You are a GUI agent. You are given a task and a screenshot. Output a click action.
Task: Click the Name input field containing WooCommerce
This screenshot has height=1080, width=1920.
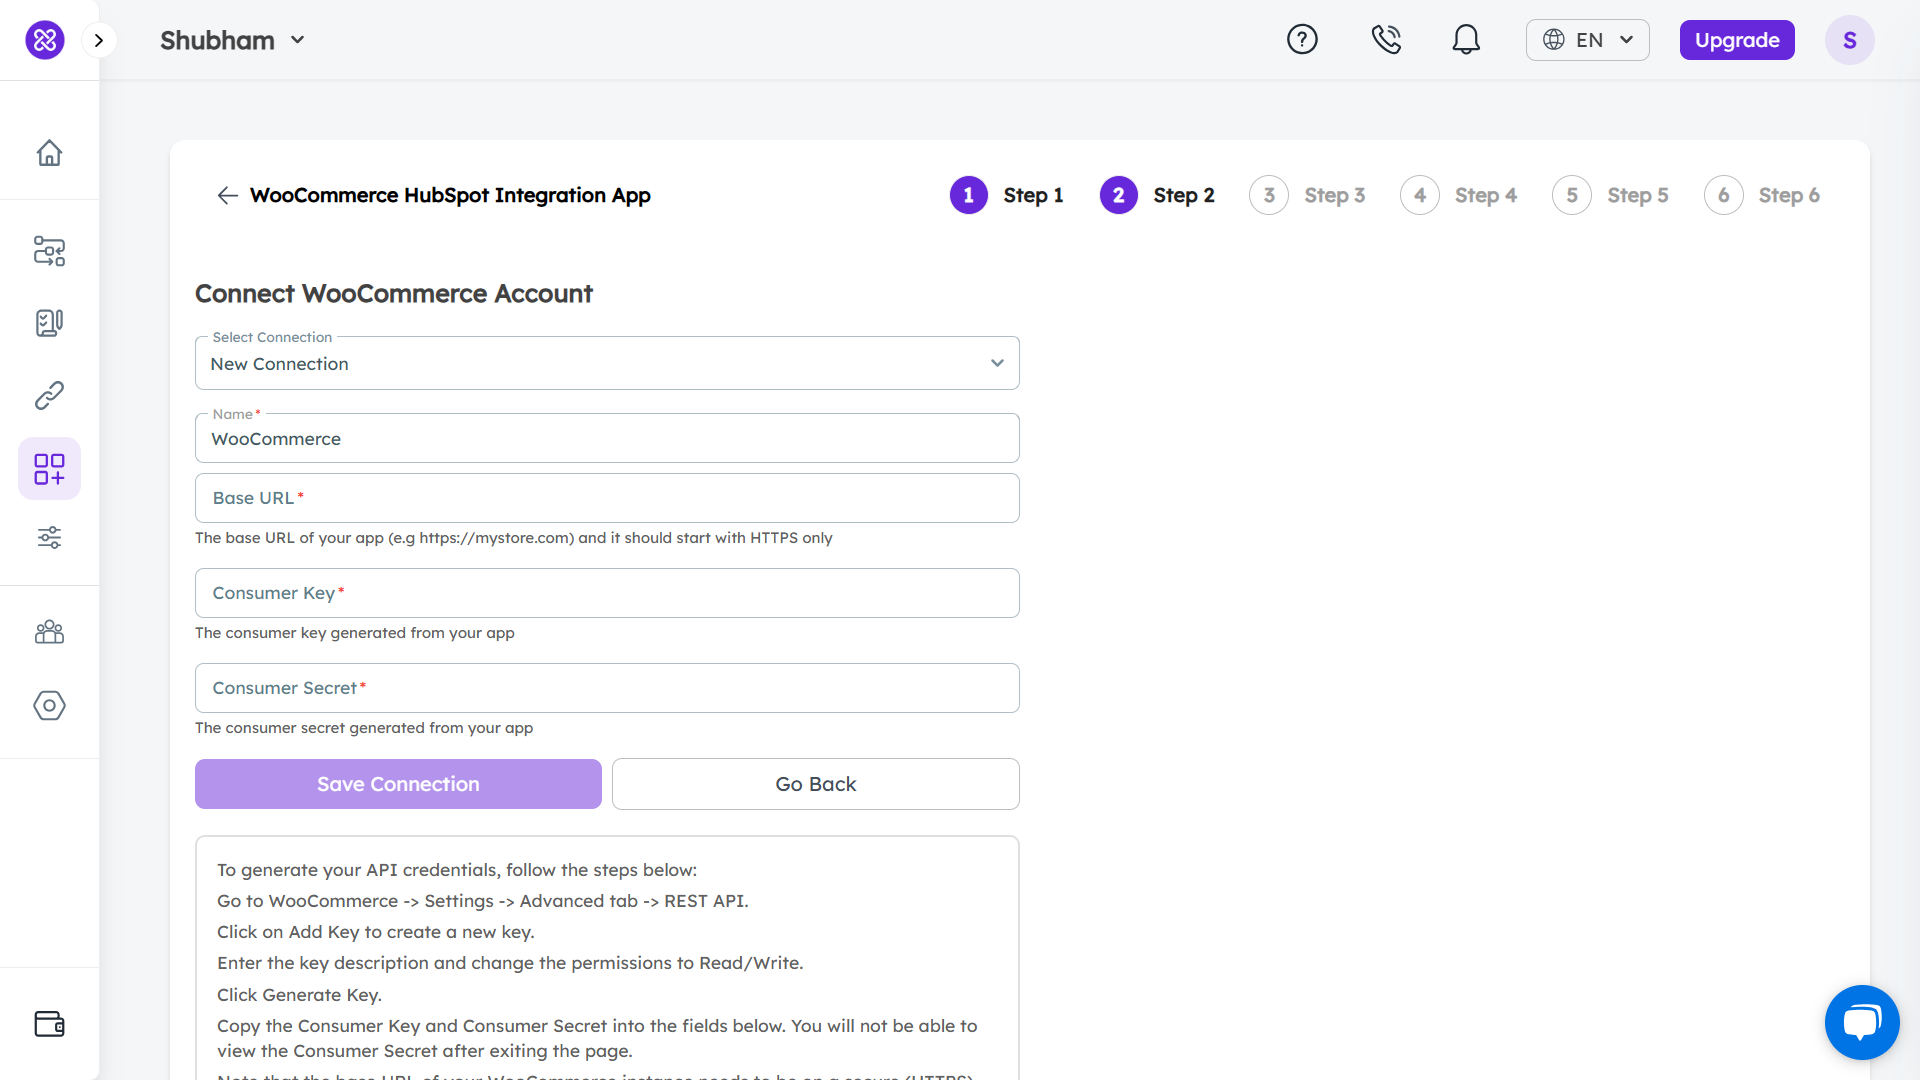click(x=607, y=438)
